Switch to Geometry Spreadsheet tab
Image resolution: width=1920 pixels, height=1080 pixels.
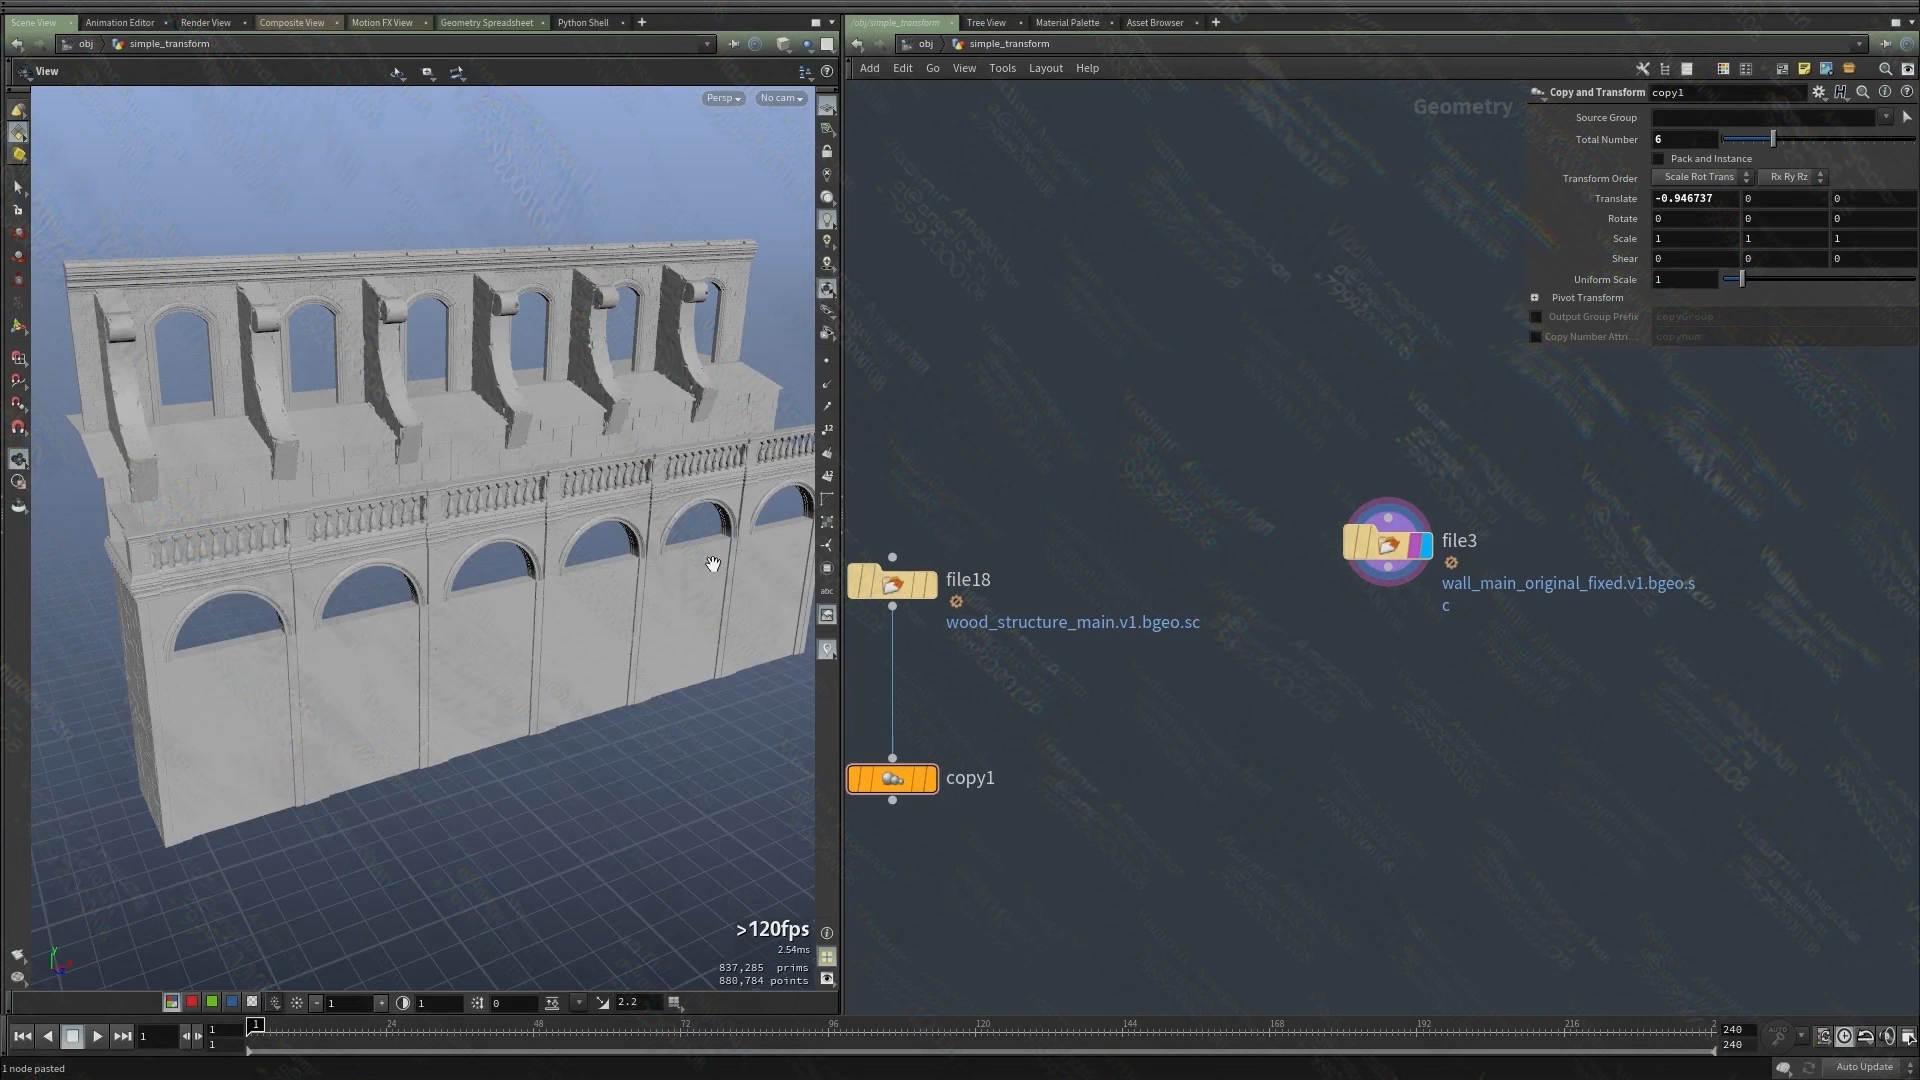tap(487, 22)
